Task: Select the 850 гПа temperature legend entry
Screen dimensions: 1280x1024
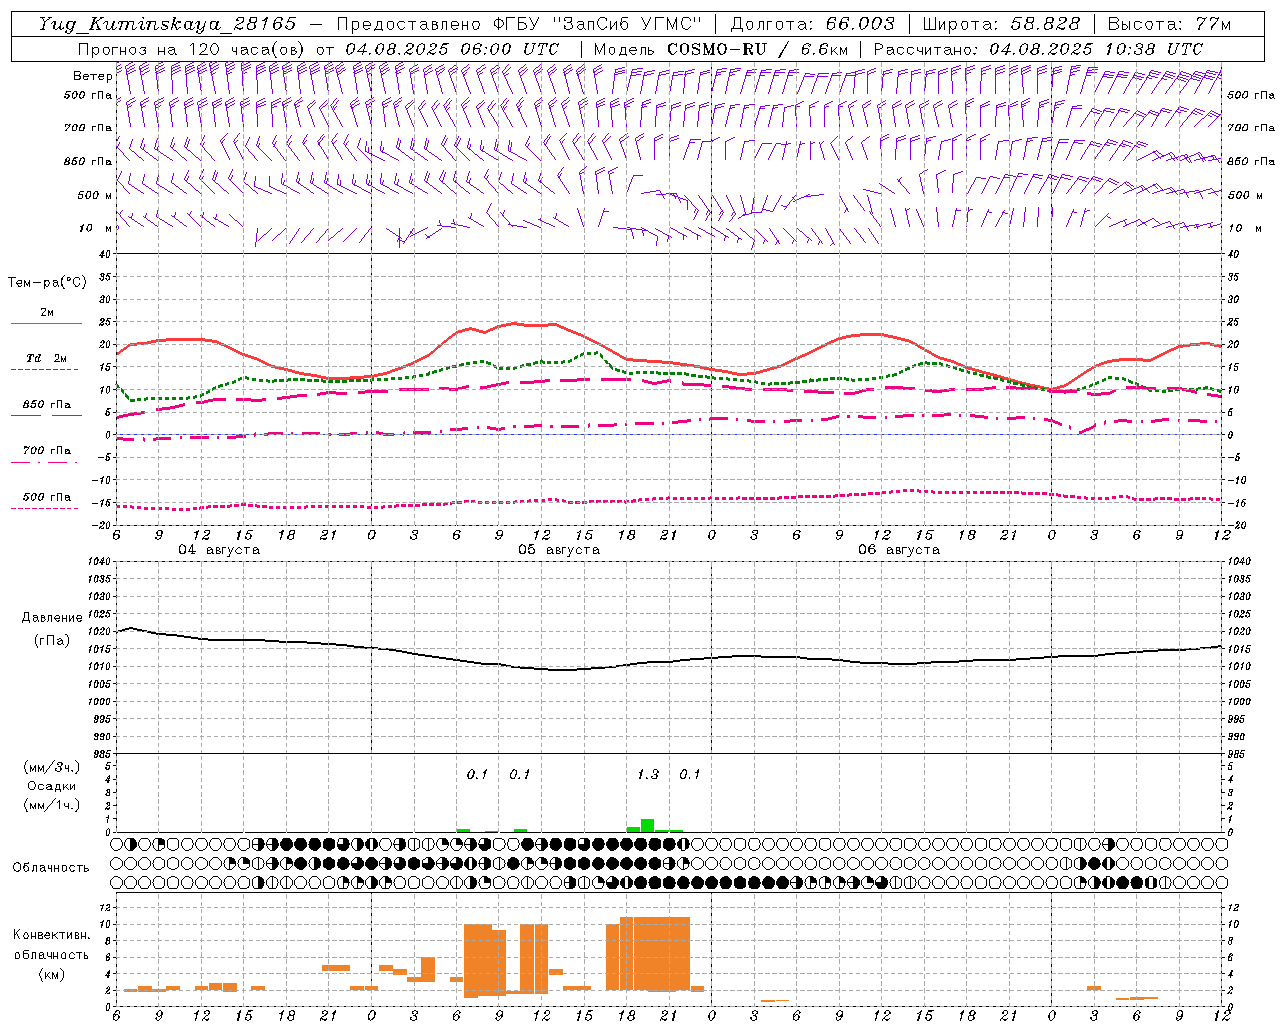Action: (x=46, y=405)
